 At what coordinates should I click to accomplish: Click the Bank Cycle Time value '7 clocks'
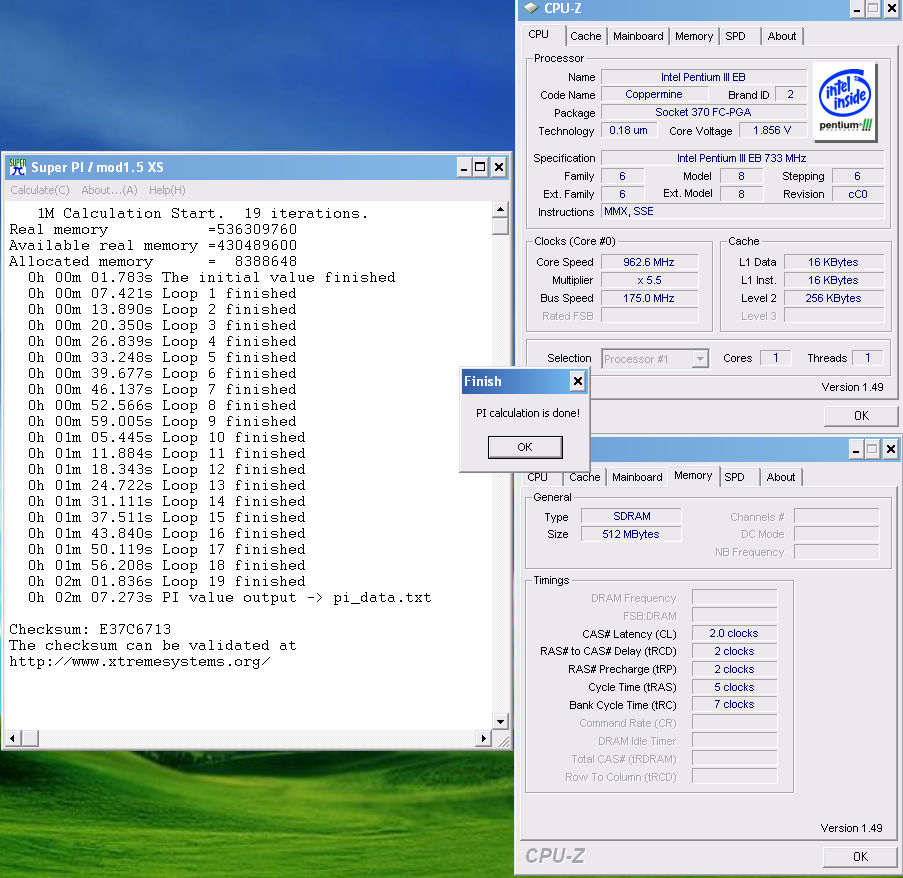coord(734,705)
